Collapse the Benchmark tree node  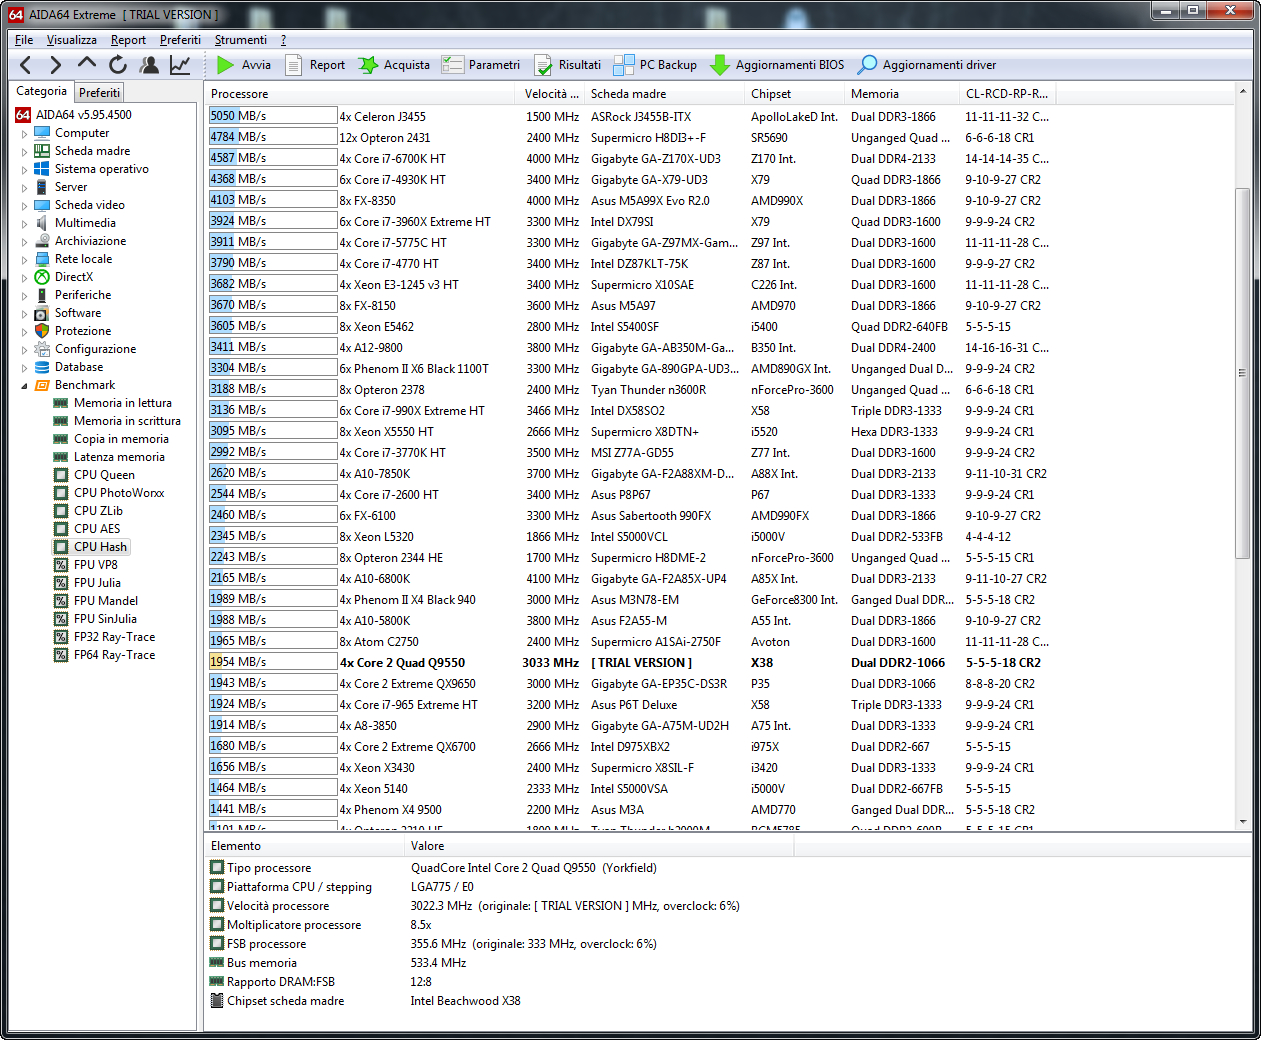(24, 386)
